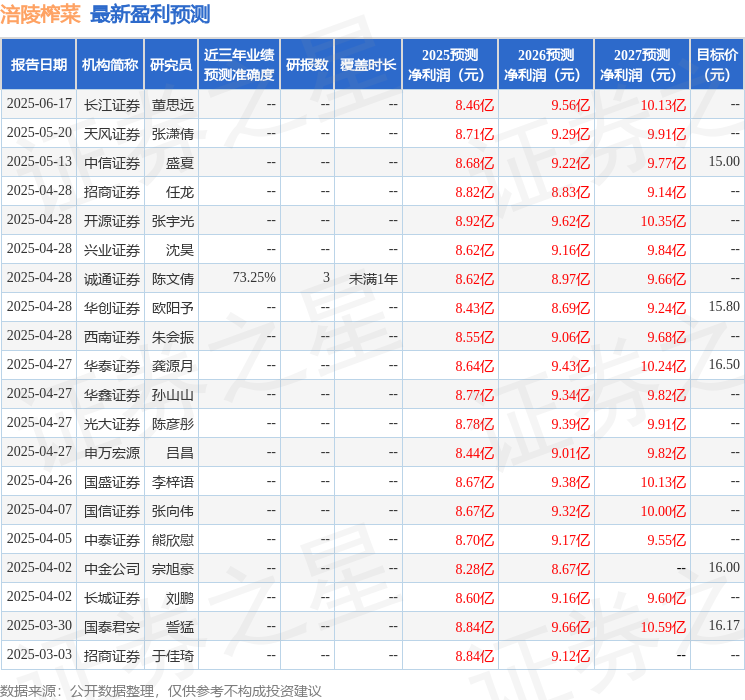
Task: Click the 近三年业绩预测准确度 column header
Action: (x=239, y=65)
